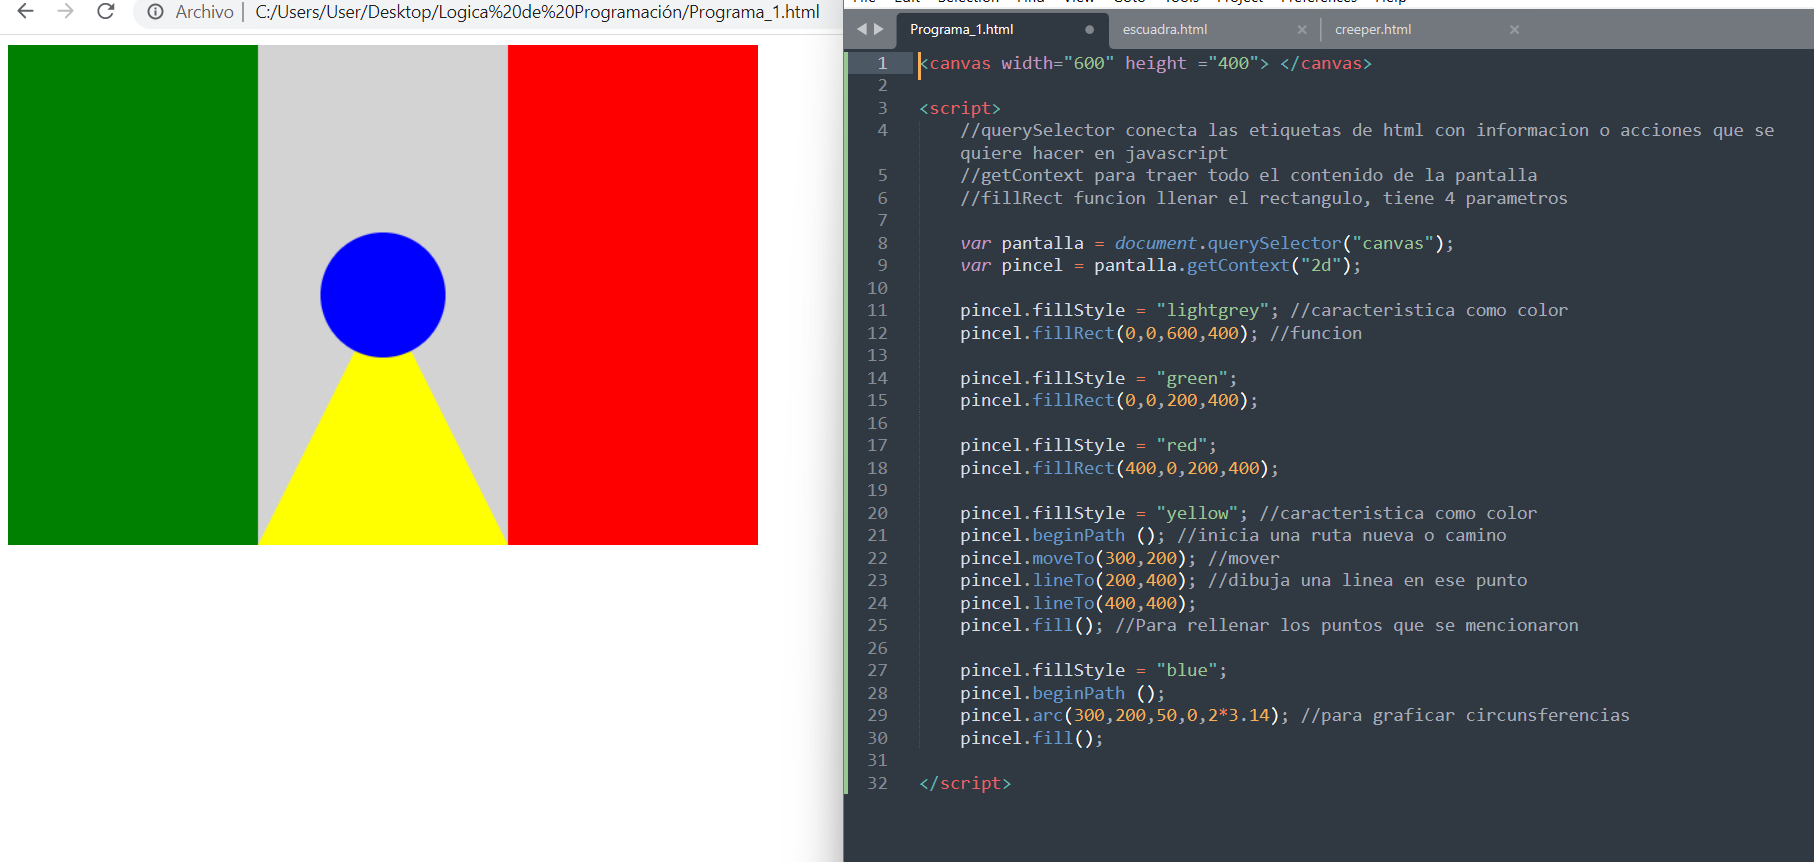The image size is (1814, 862).
Task: Open site information icon next to Archivo
Action: click(156, 12)
